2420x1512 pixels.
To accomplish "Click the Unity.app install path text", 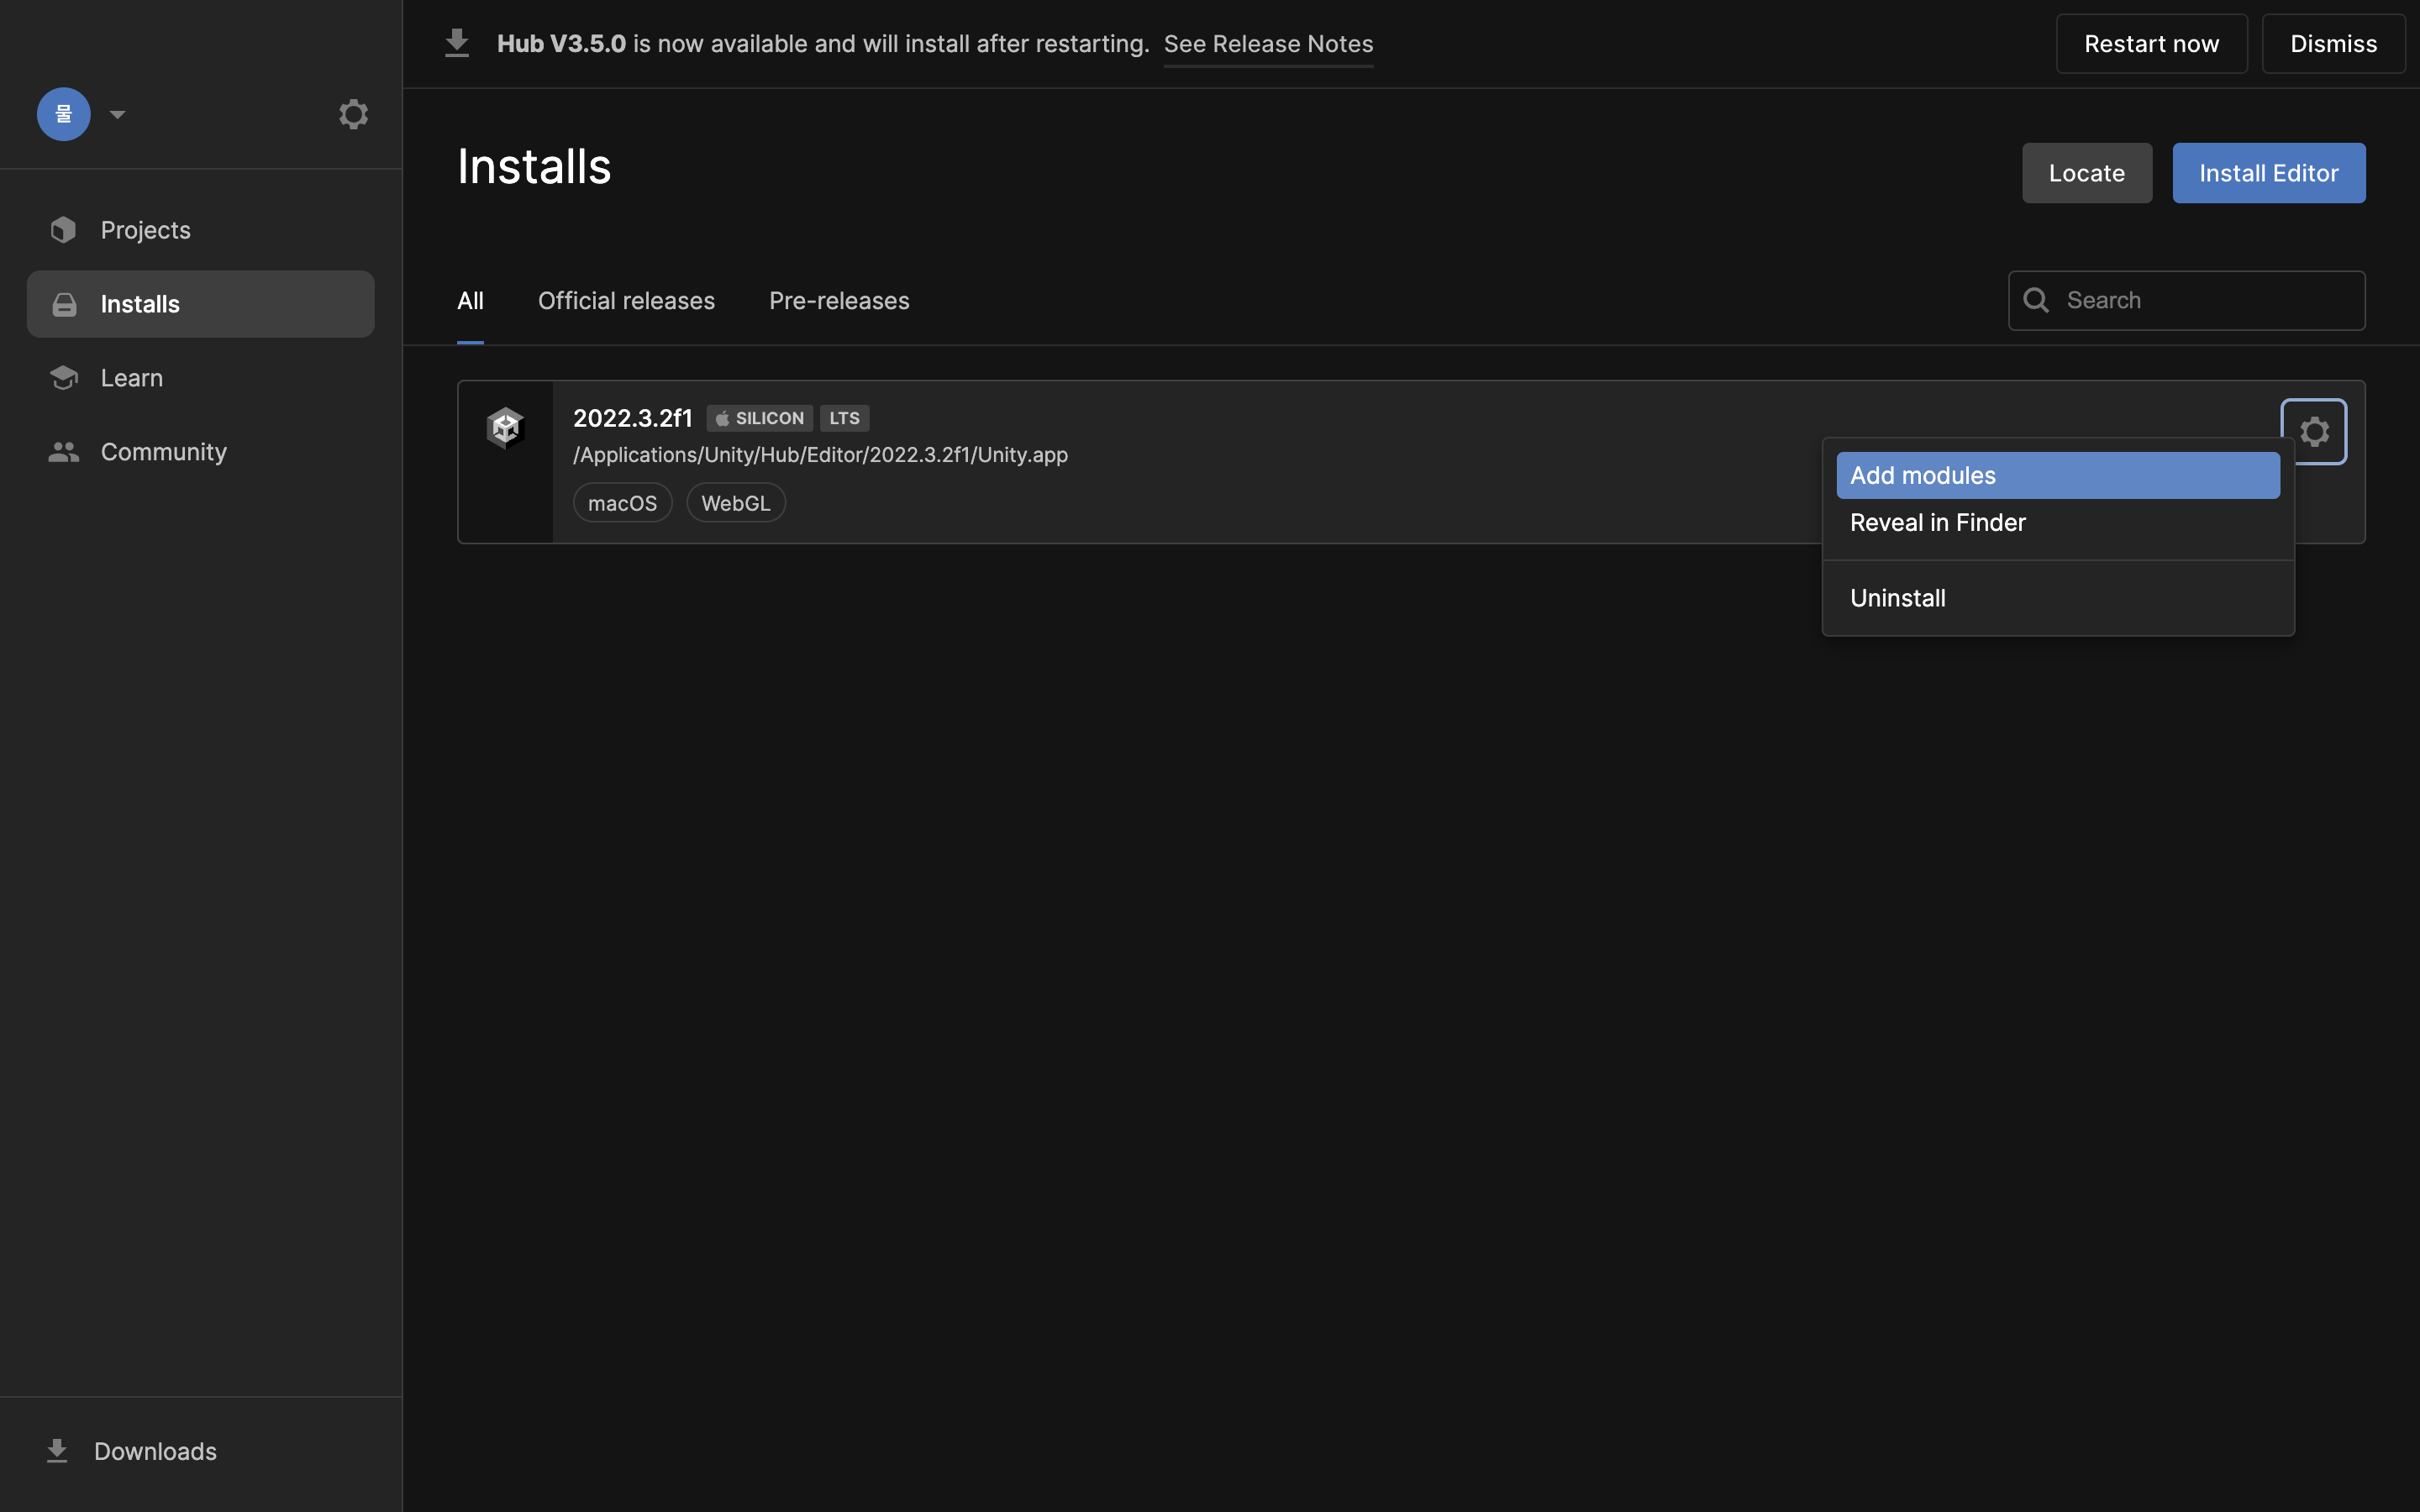I will [820, 455].
